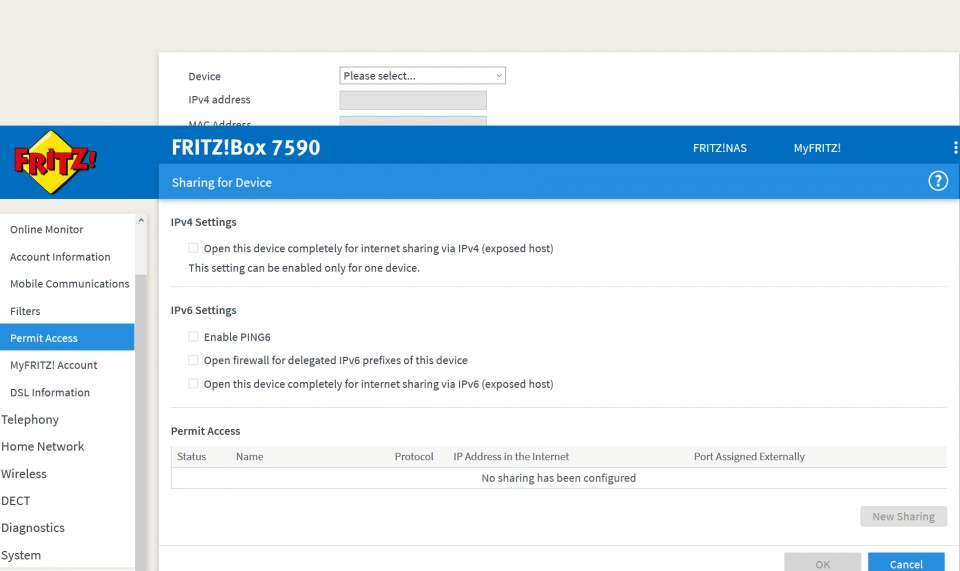The width and height of the screenshot is (960, 571).
Task: Expand the System section
Action: click(21, 555)
